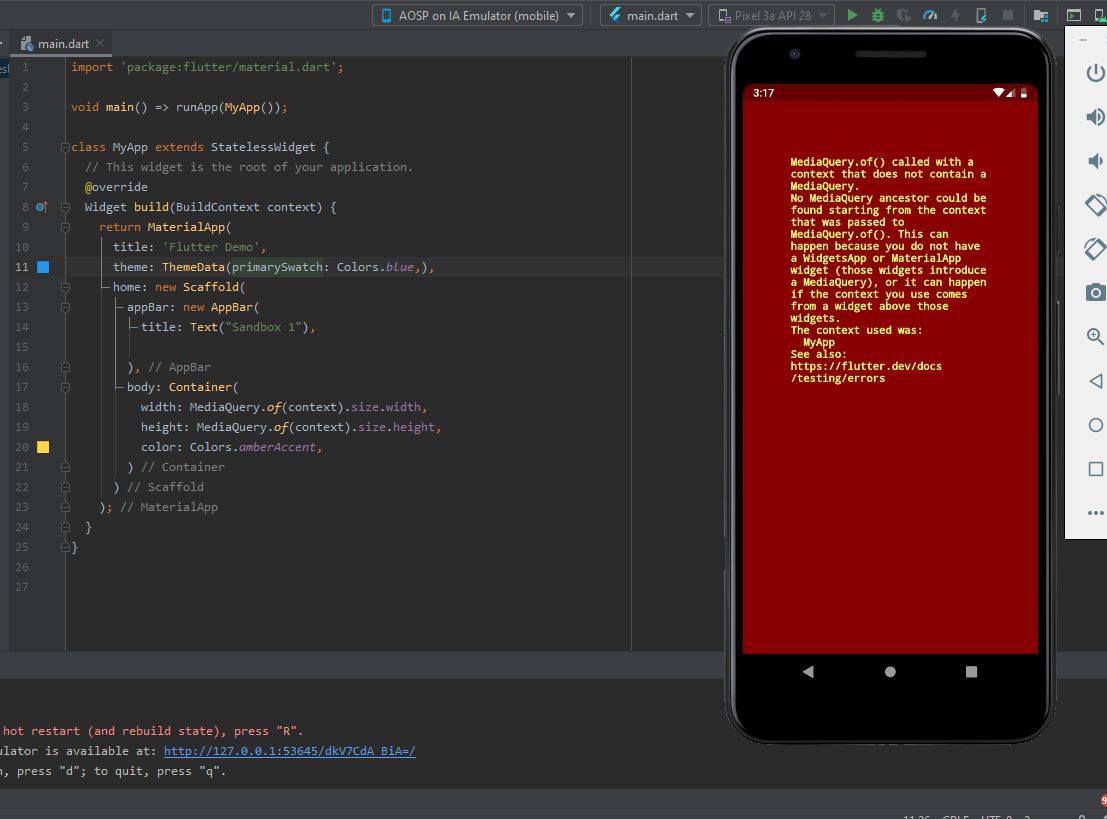Click the blue color swatch on line 11

43,267
